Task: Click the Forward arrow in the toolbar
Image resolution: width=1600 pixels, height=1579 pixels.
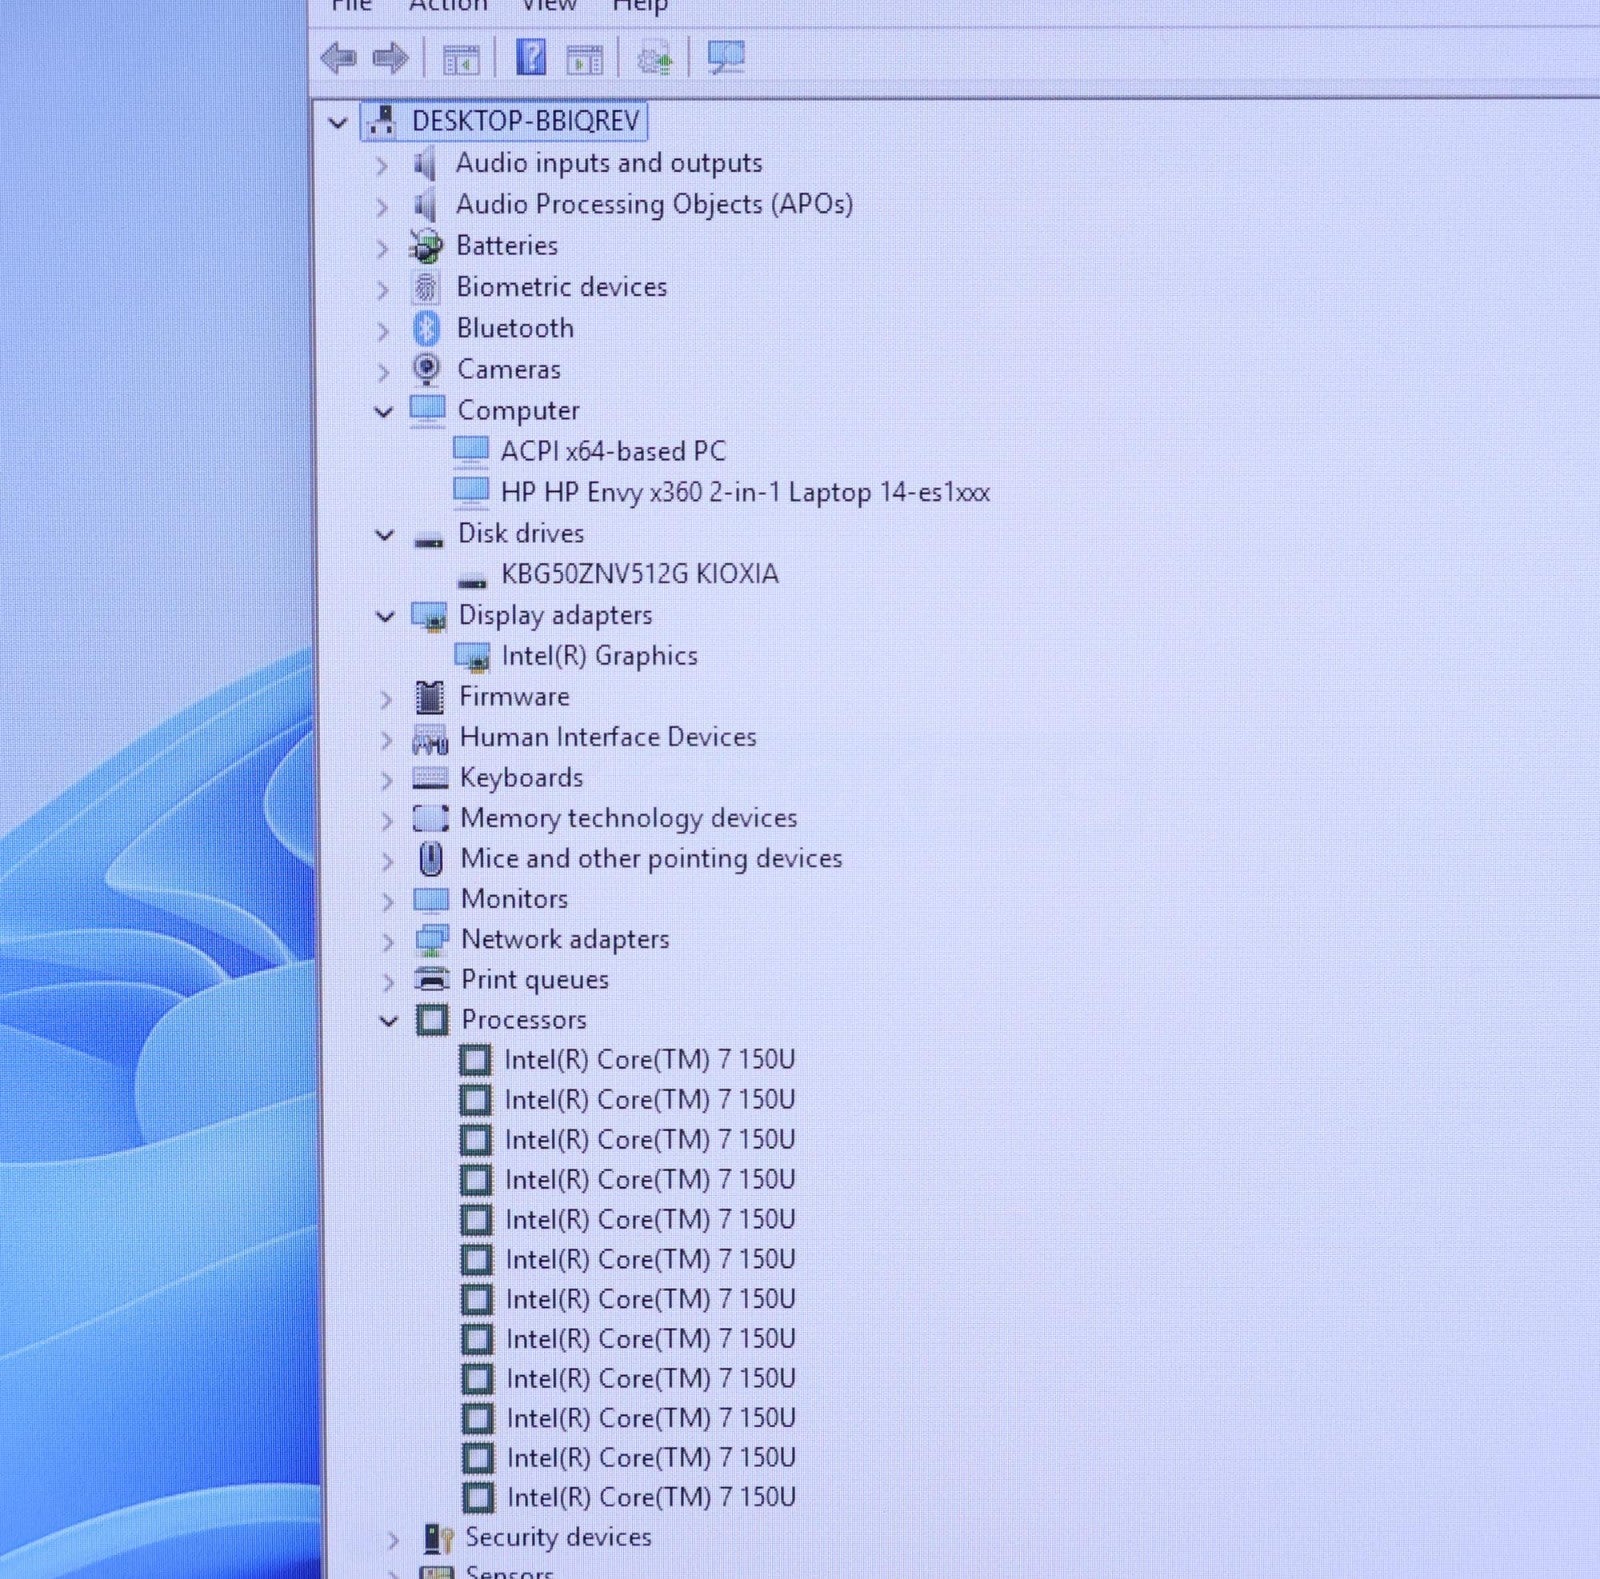Action: [x=390, y=58]
